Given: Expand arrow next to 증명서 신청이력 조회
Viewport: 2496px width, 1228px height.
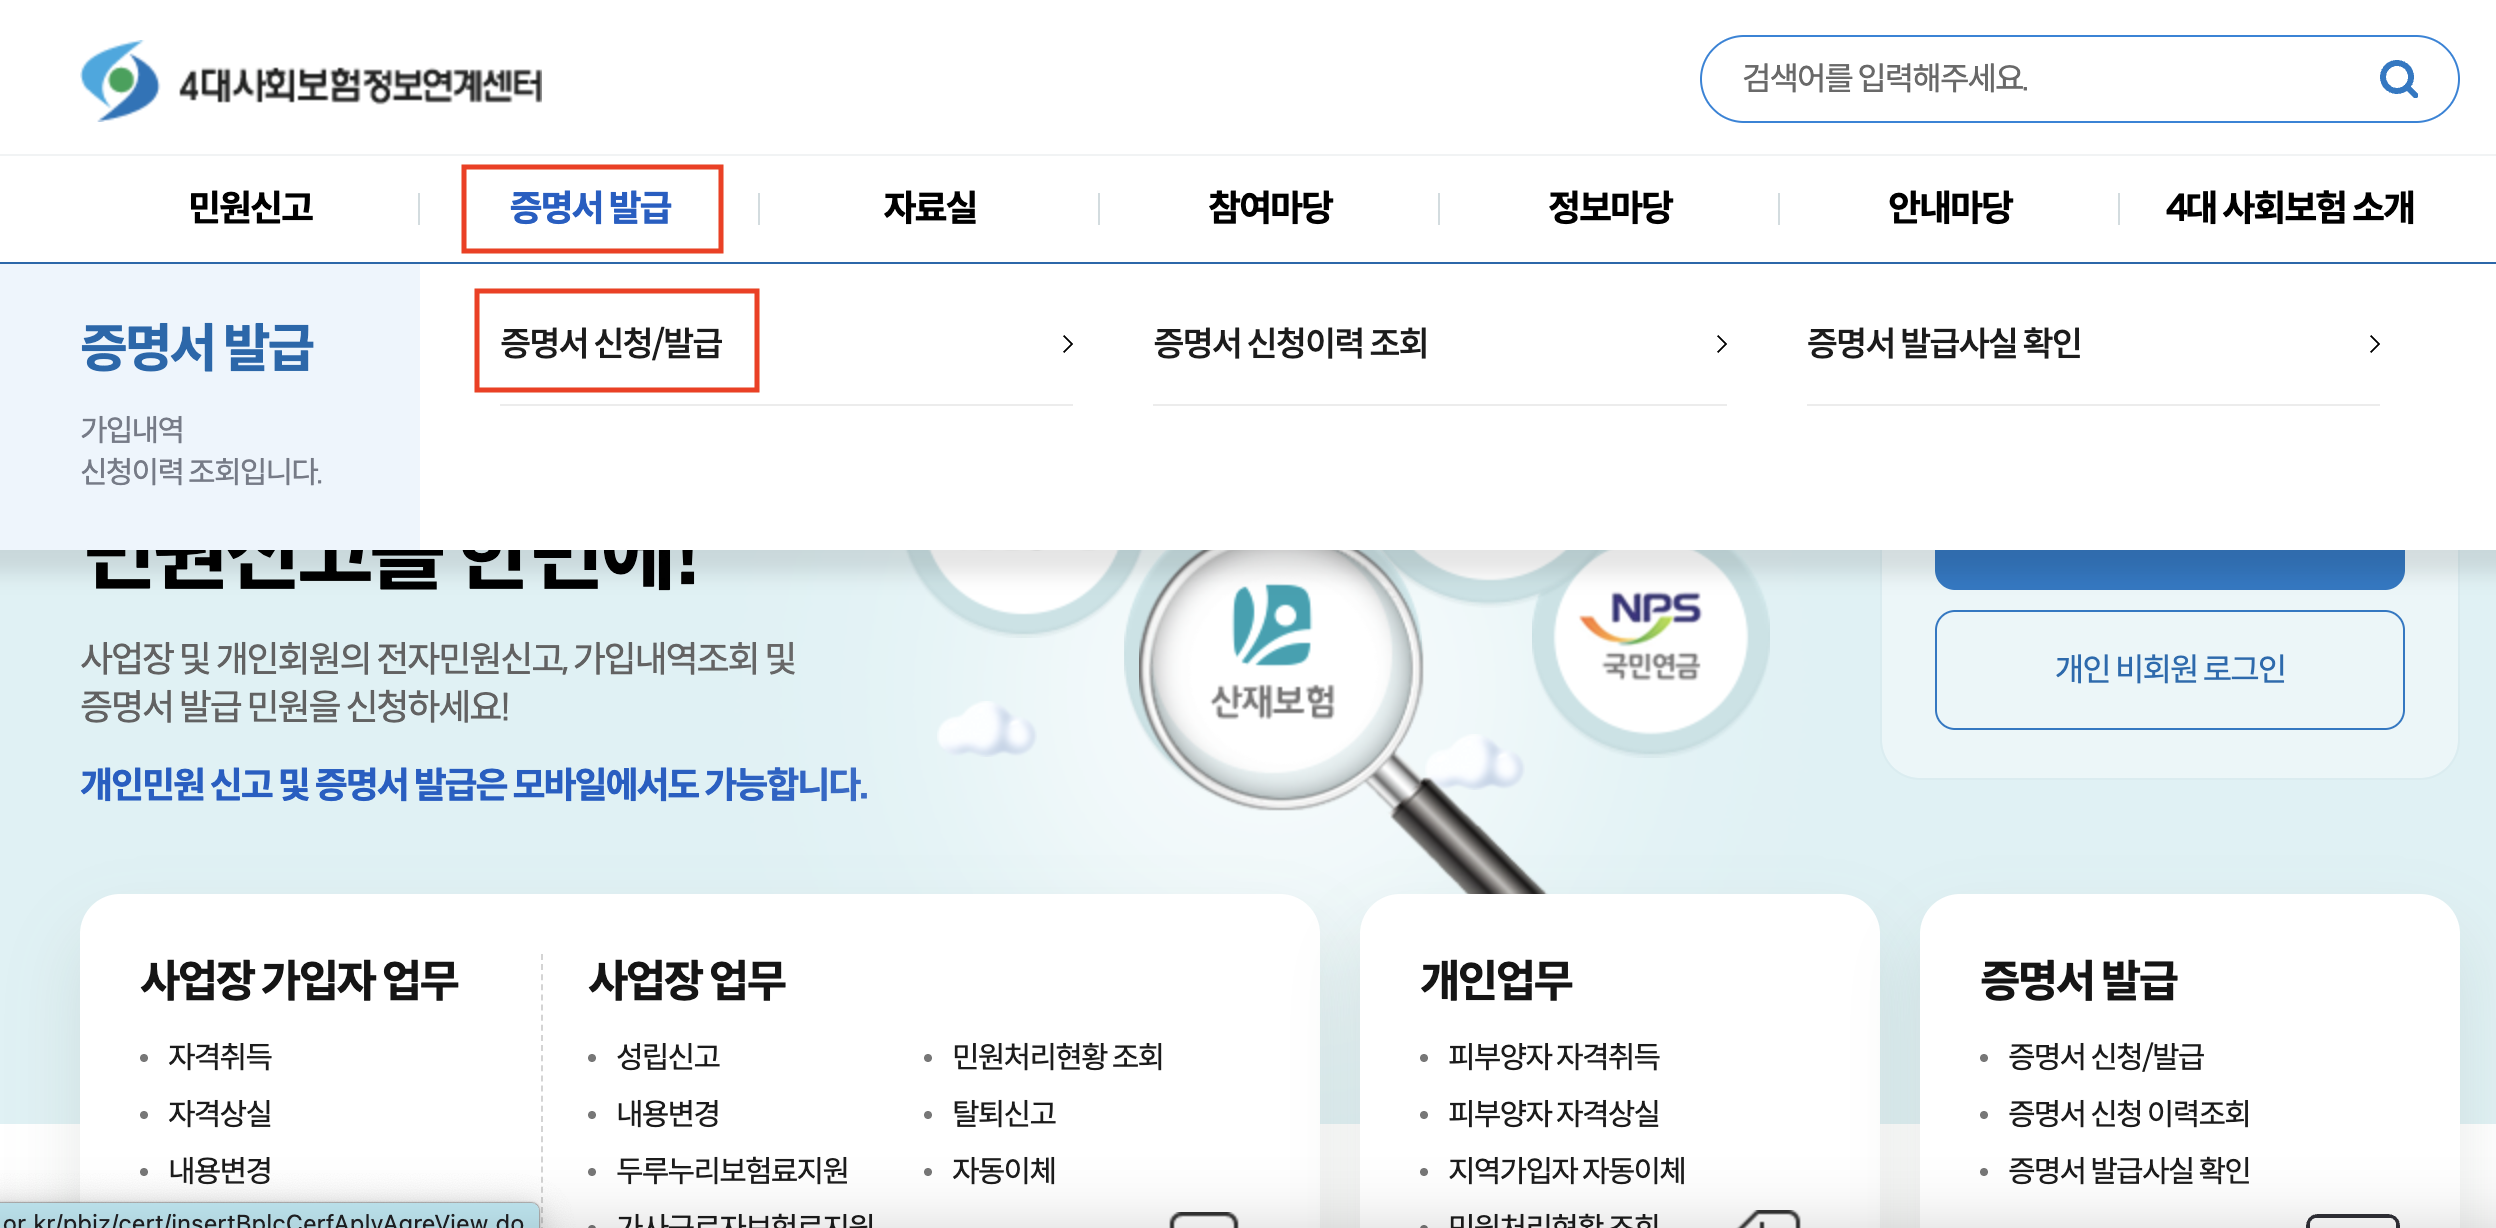Looking at the screenshot, I should pos(1721,345).
